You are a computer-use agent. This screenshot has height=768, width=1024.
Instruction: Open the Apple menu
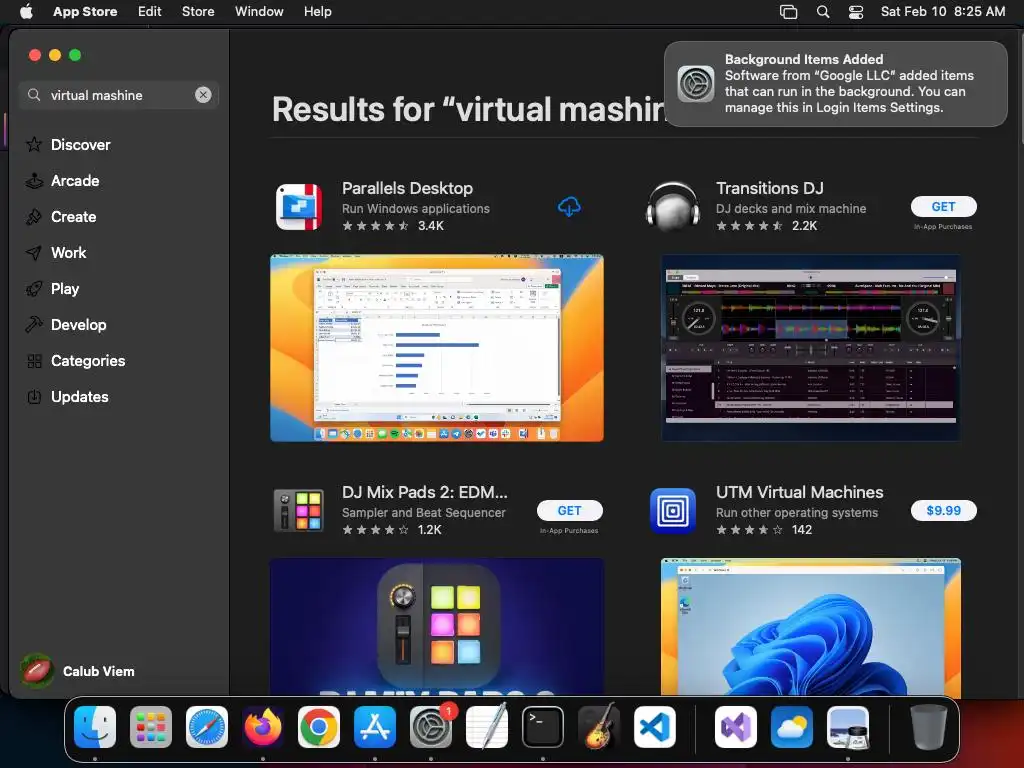coord(26,12)
